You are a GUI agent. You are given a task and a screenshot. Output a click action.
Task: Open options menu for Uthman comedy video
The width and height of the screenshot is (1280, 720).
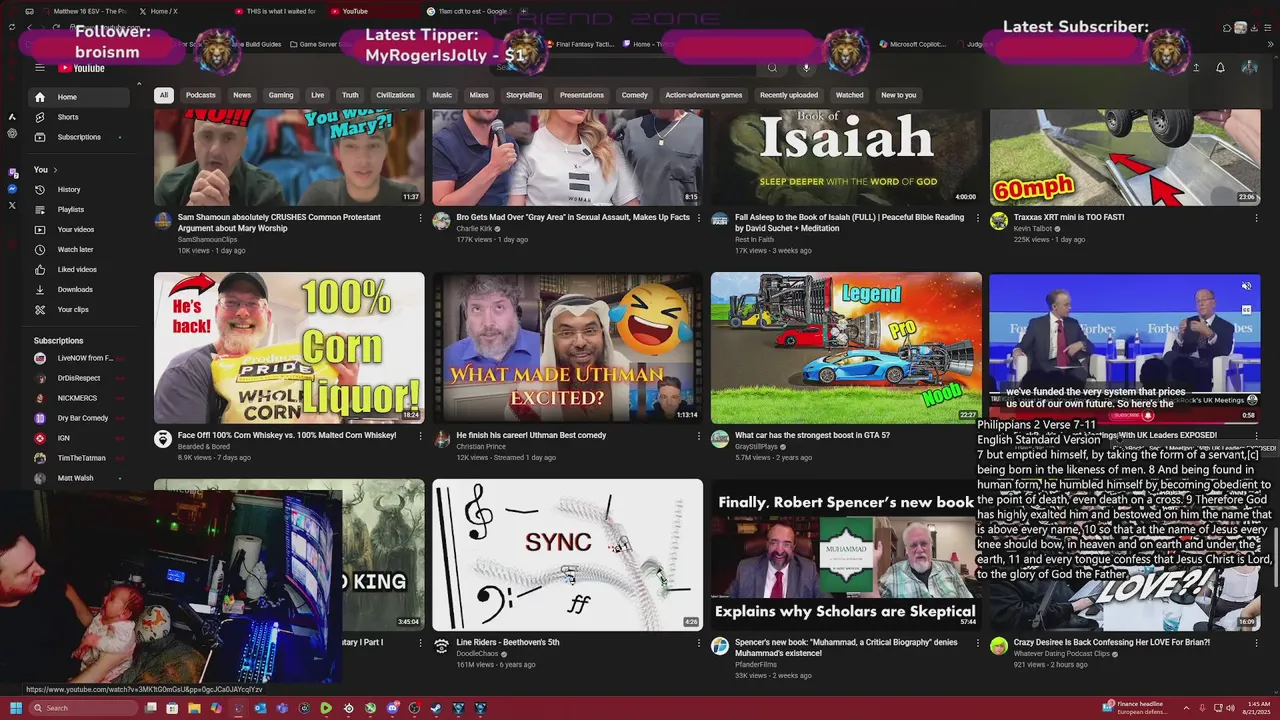[698, 436]
